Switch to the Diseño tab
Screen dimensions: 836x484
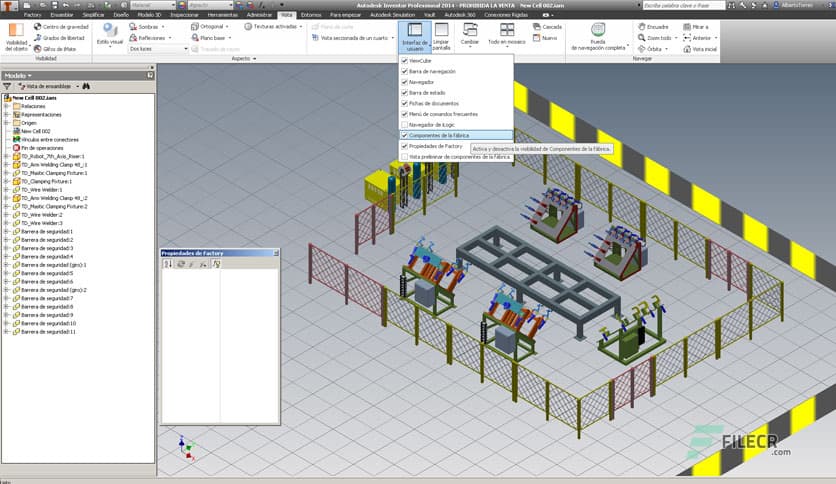(121, 15)
